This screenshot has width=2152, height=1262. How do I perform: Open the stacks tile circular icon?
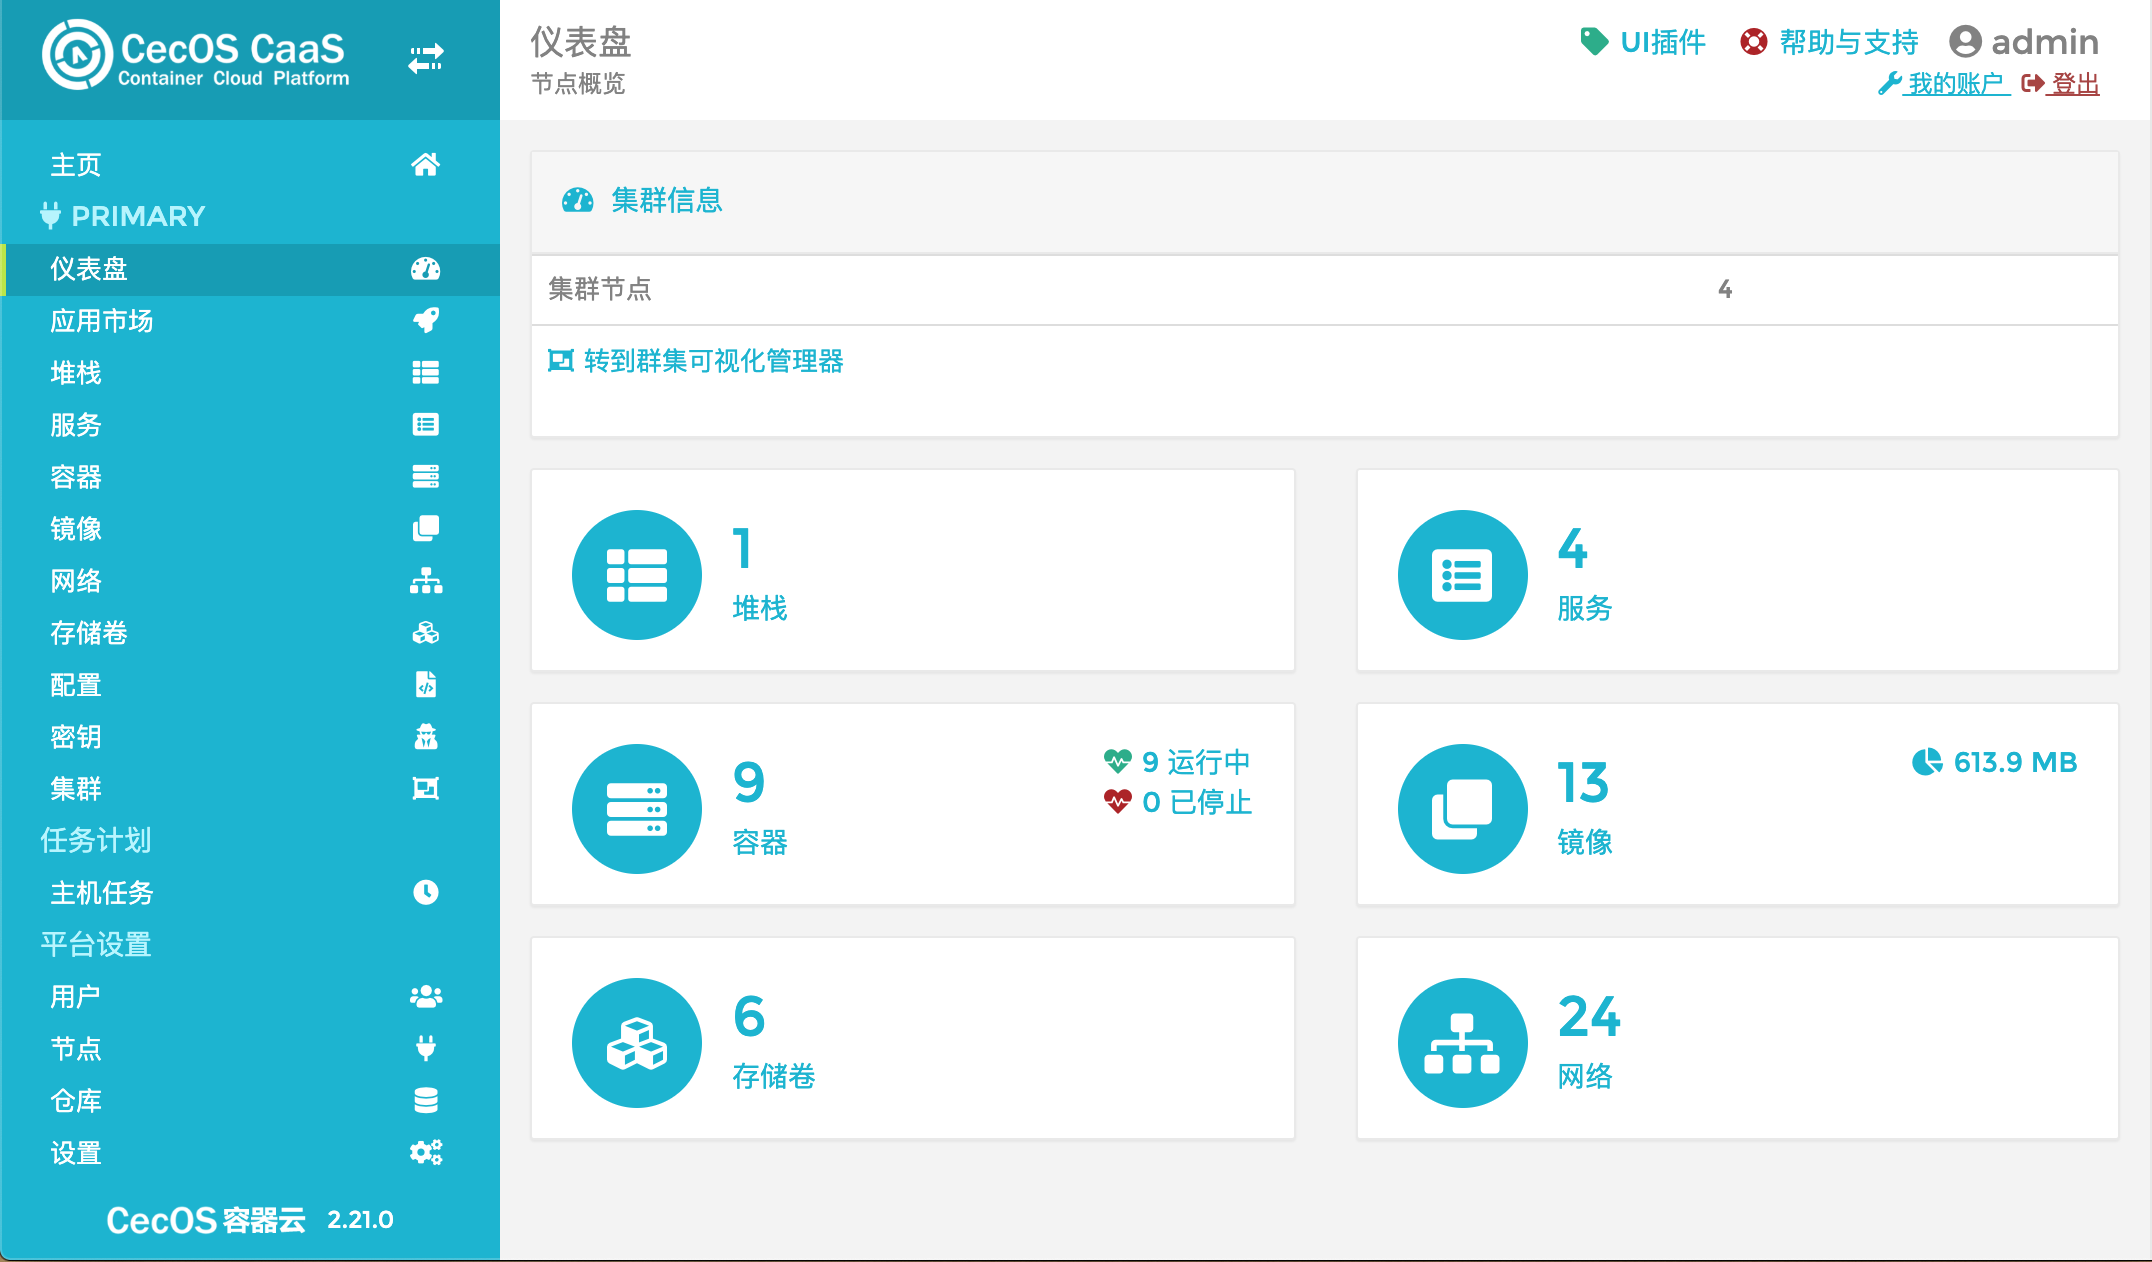coord(636,575)
